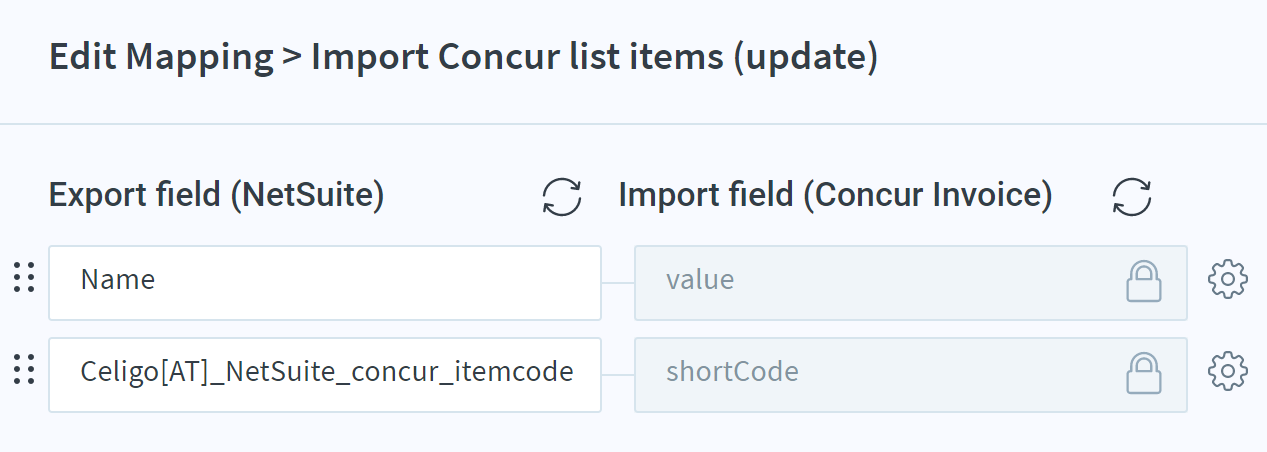The height and width of the screenshot is (452, 1267).
Task: Open settings gear for the shortCode mapping
Action: (1228, 372)
